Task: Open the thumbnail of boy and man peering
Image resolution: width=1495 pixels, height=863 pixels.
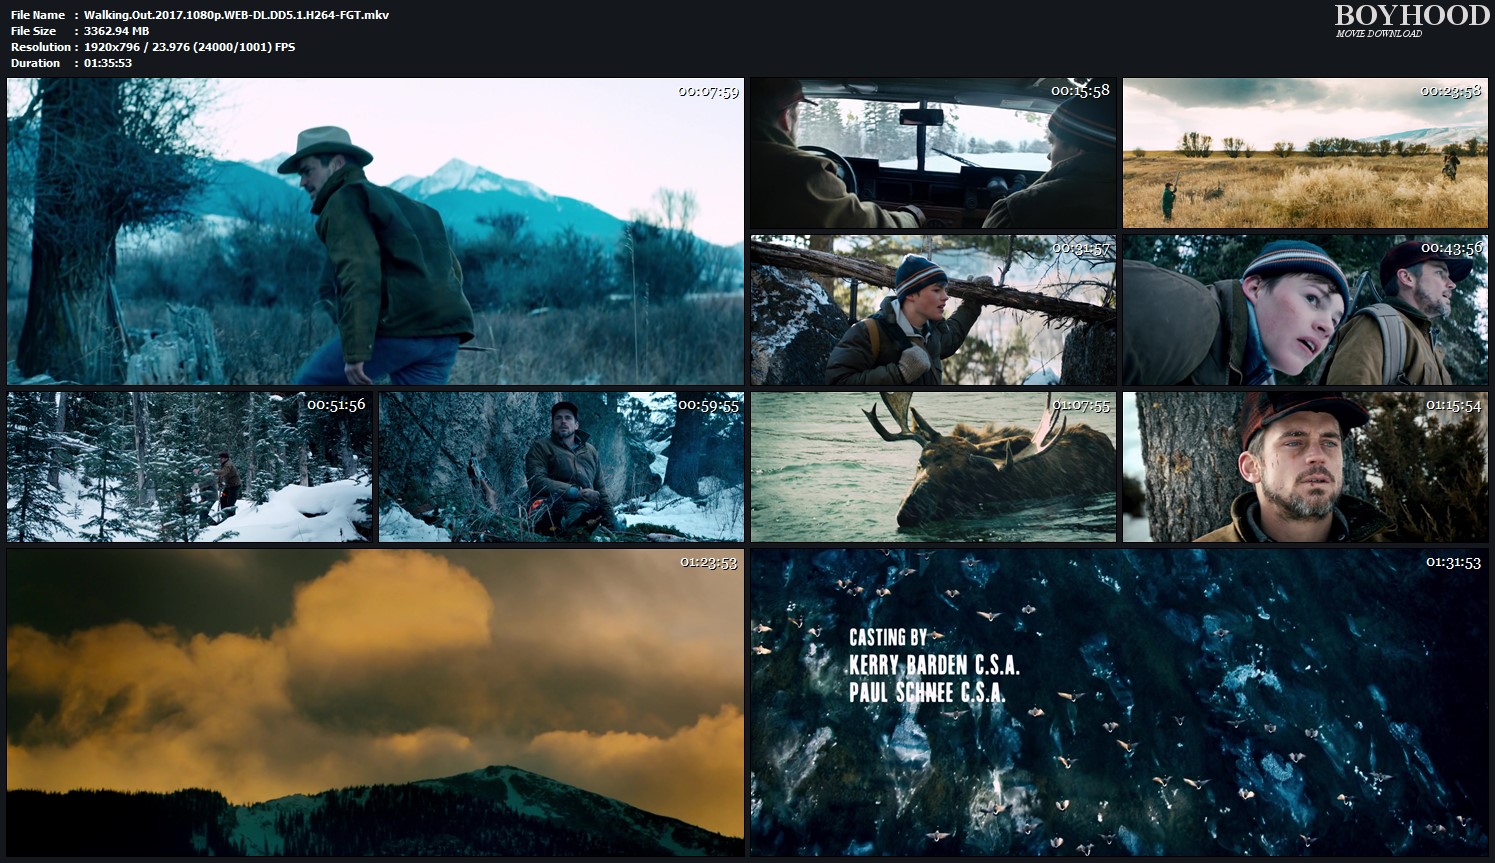Action: (1304, 310)
